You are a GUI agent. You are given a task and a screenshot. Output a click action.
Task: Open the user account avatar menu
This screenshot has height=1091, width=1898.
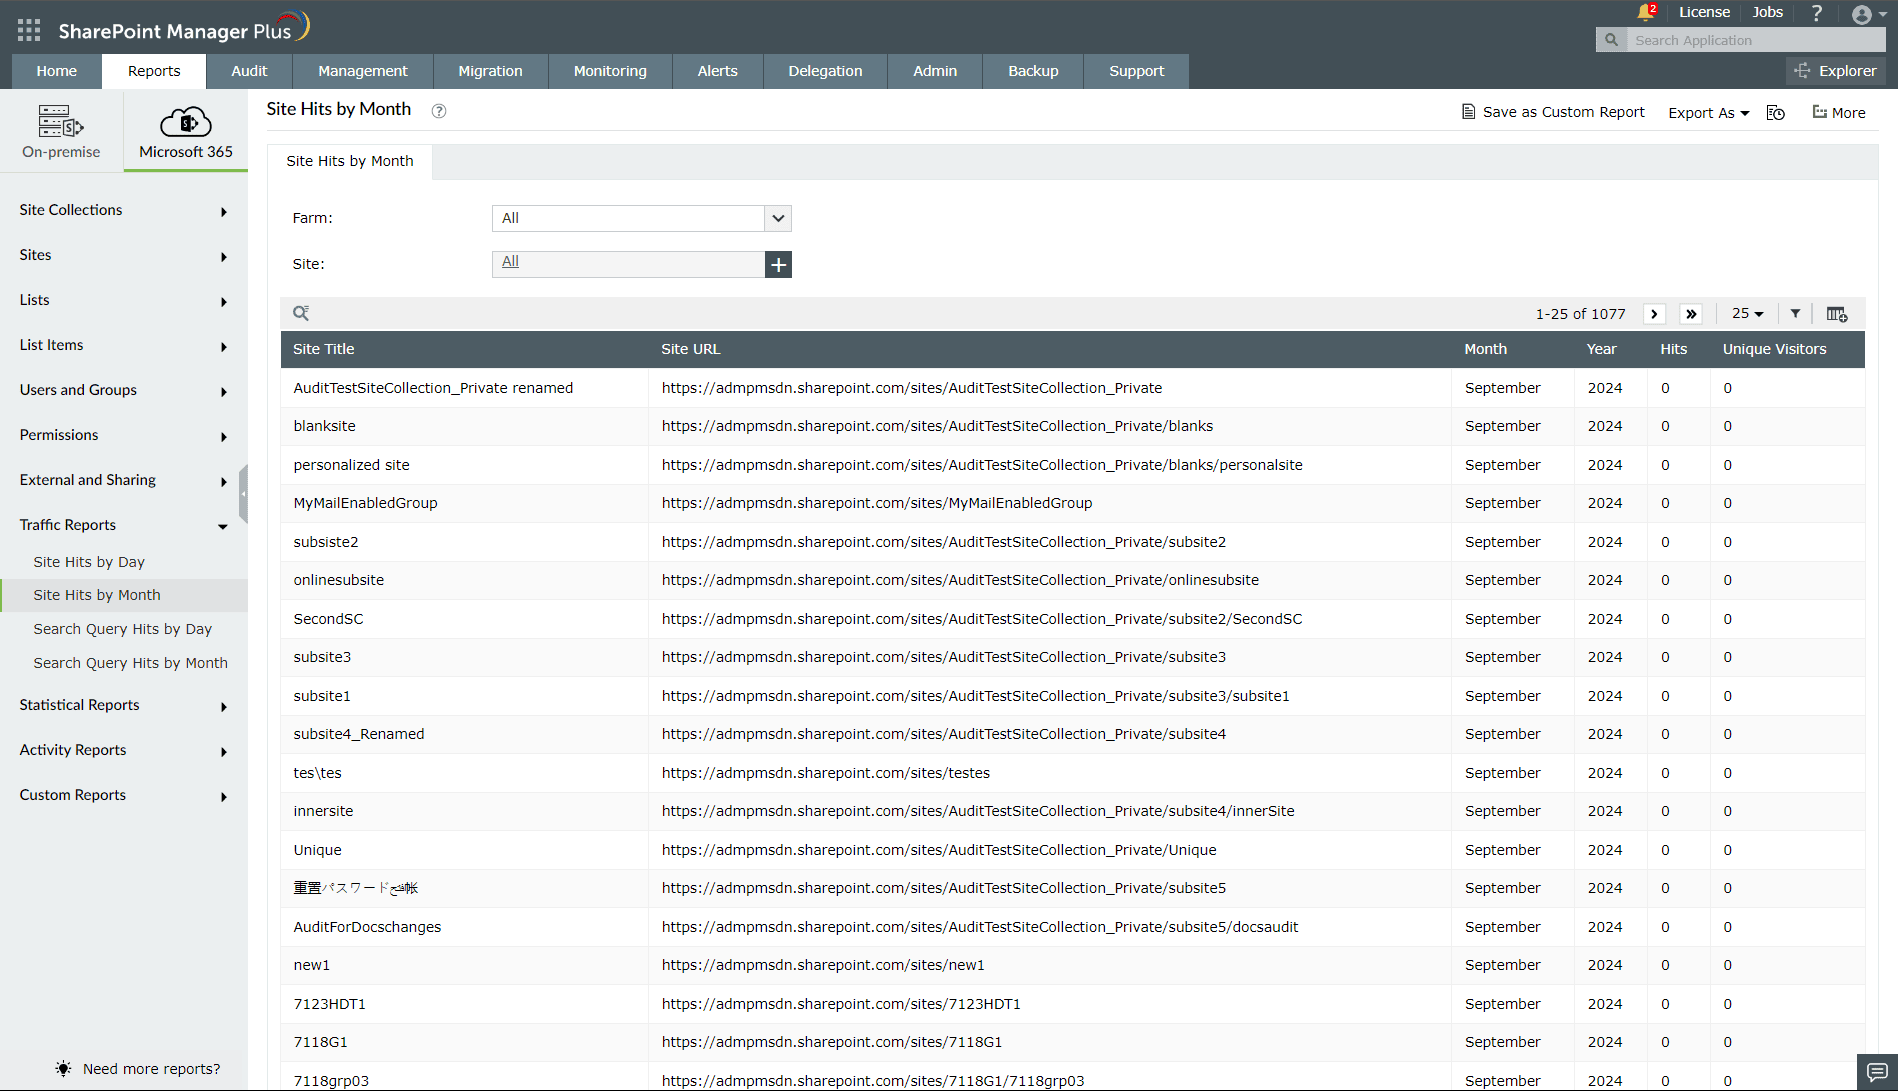pos(1868,14)
